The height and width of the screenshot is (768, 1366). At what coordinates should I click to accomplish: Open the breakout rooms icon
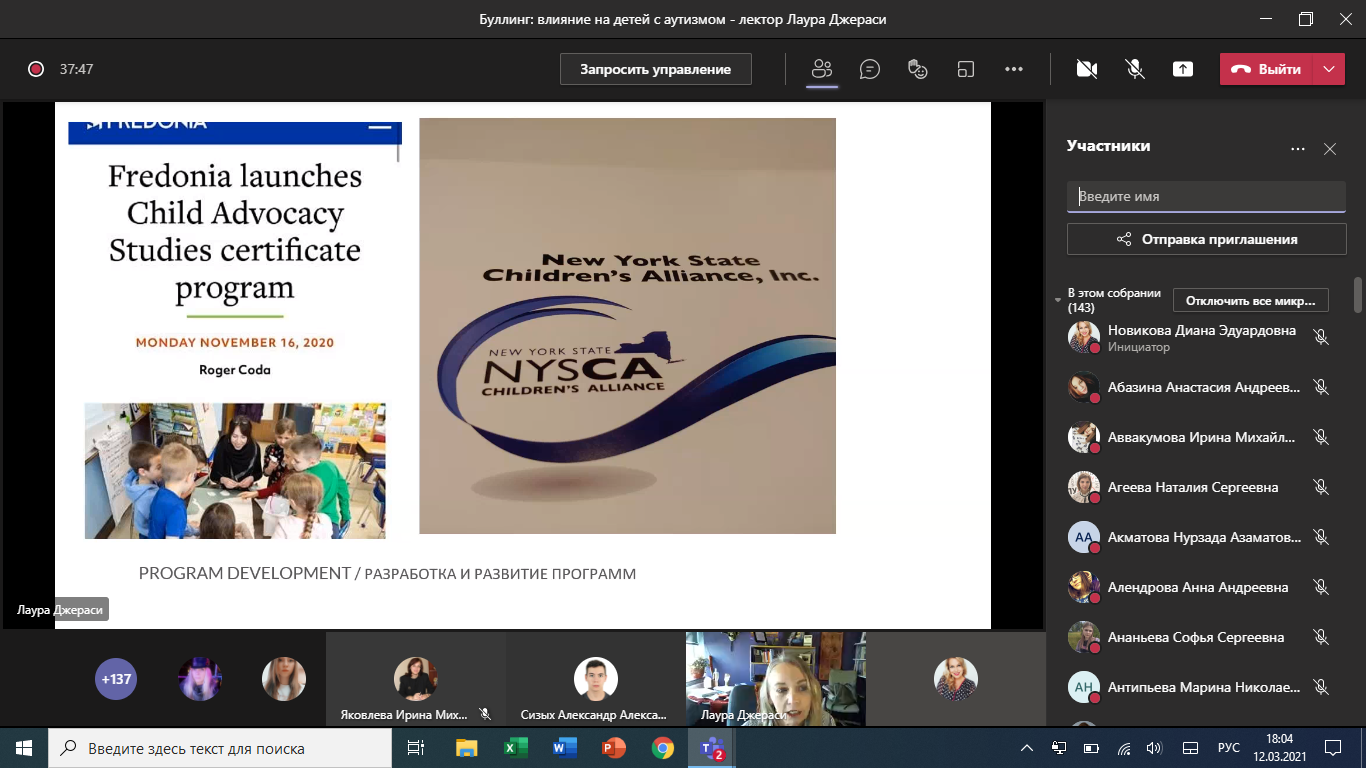(966, 69)
